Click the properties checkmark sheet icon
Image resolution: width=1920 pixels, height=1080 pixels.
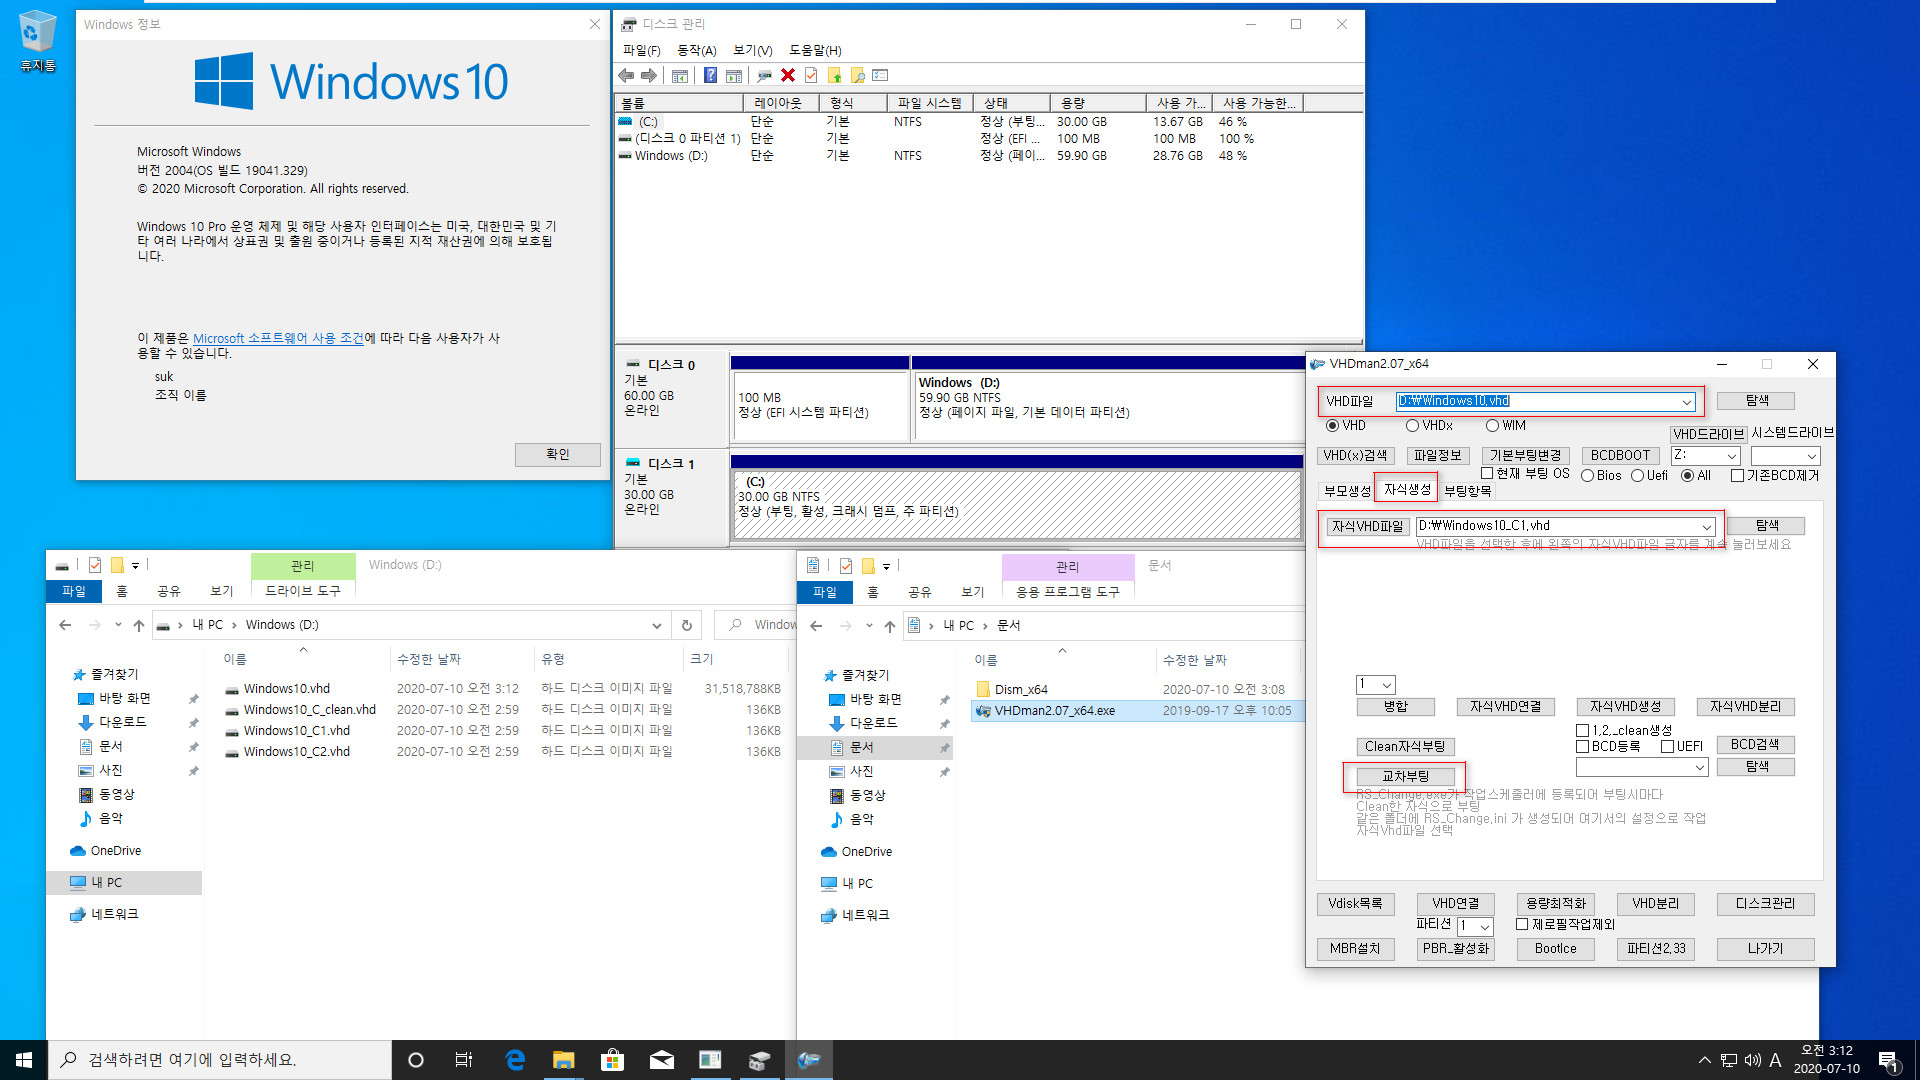point(811,76)
